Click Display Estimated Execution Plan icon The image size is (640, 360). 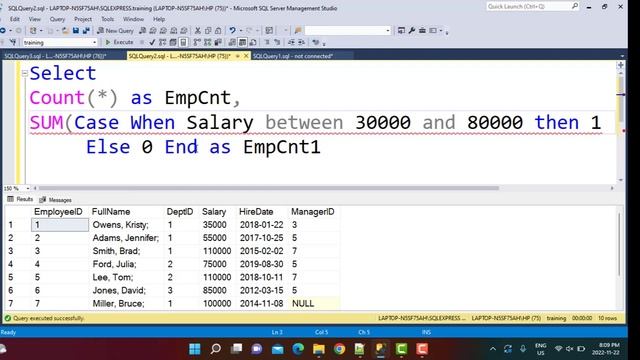162,42
